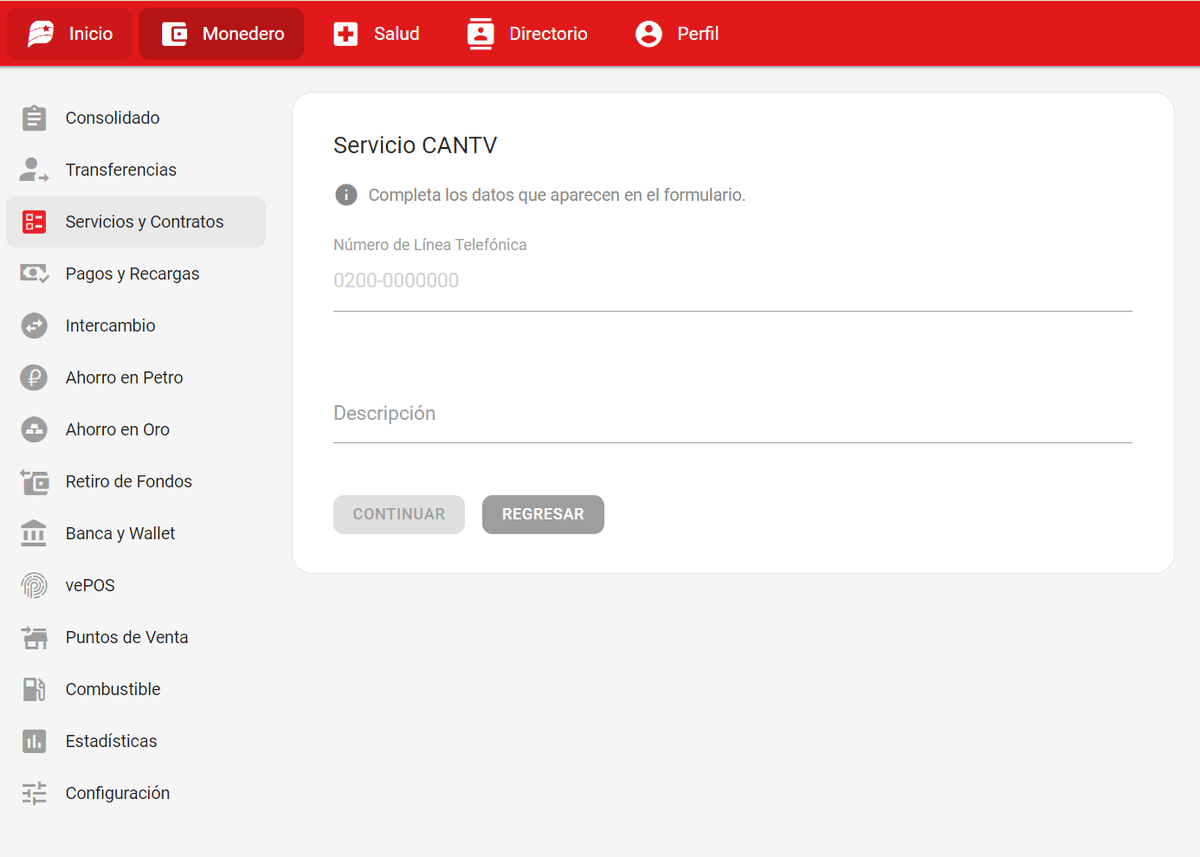Open the Inicio tab label
Viewport: 1200px width, 857px height.
[x=91, y=34]
